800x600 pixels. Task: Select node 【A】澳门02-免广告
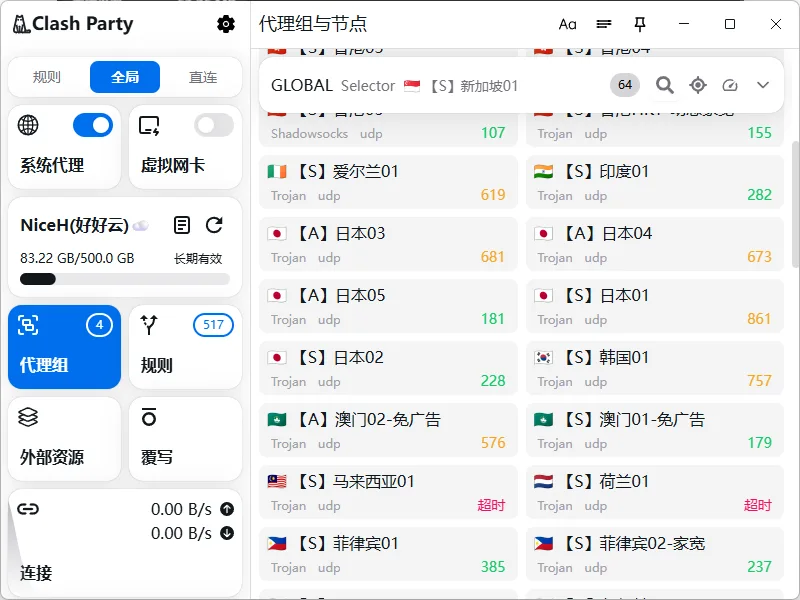click(388, 430)
